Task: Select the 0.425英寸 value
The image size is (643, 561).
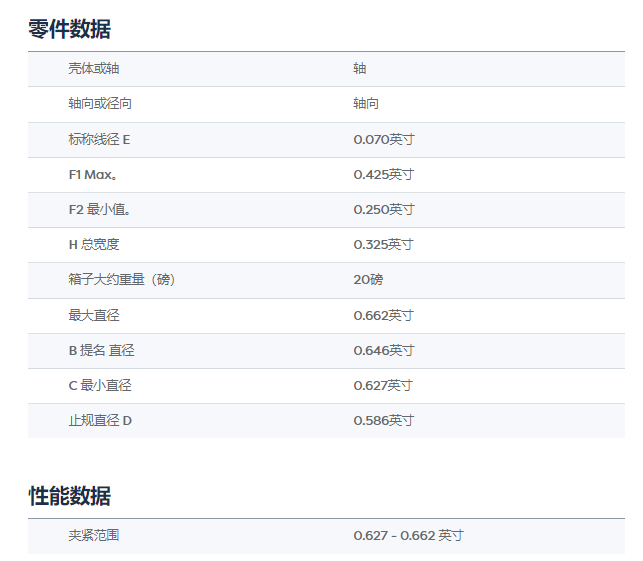Action: (x=383, y=174)
